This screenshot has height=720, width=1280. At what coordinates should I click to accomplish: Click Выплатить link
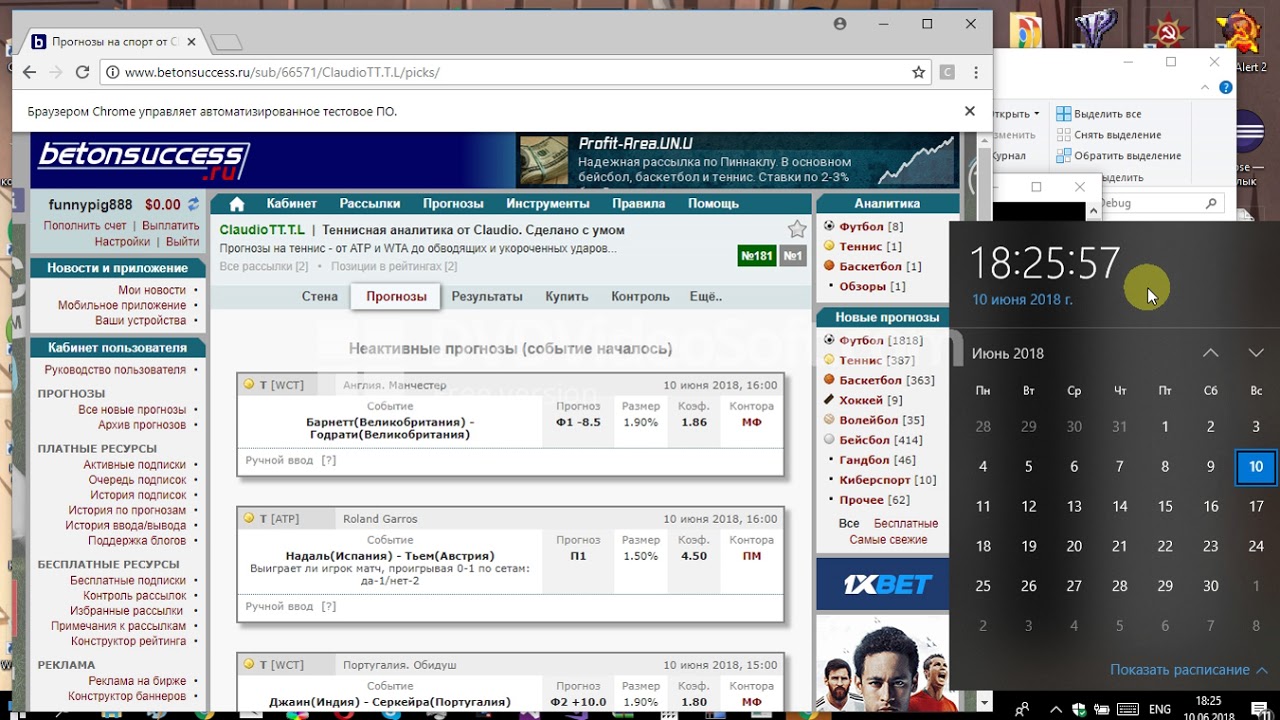point(171,226)
